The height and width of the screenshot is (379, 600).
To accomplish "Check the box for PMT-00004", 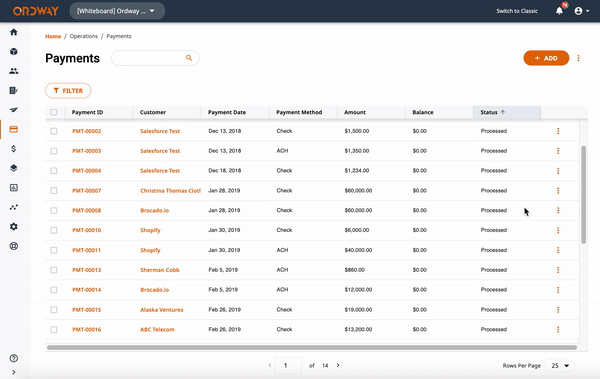I will tap(54, 171).
